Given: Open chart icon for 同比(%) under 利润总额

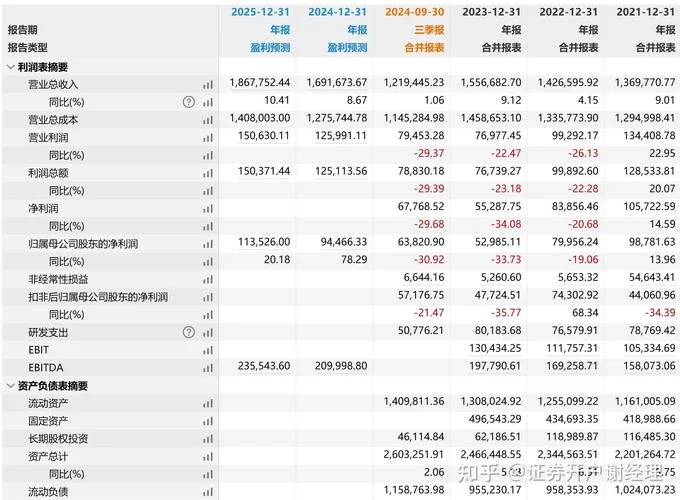Looking at the screenshot, I should [208, 191].
